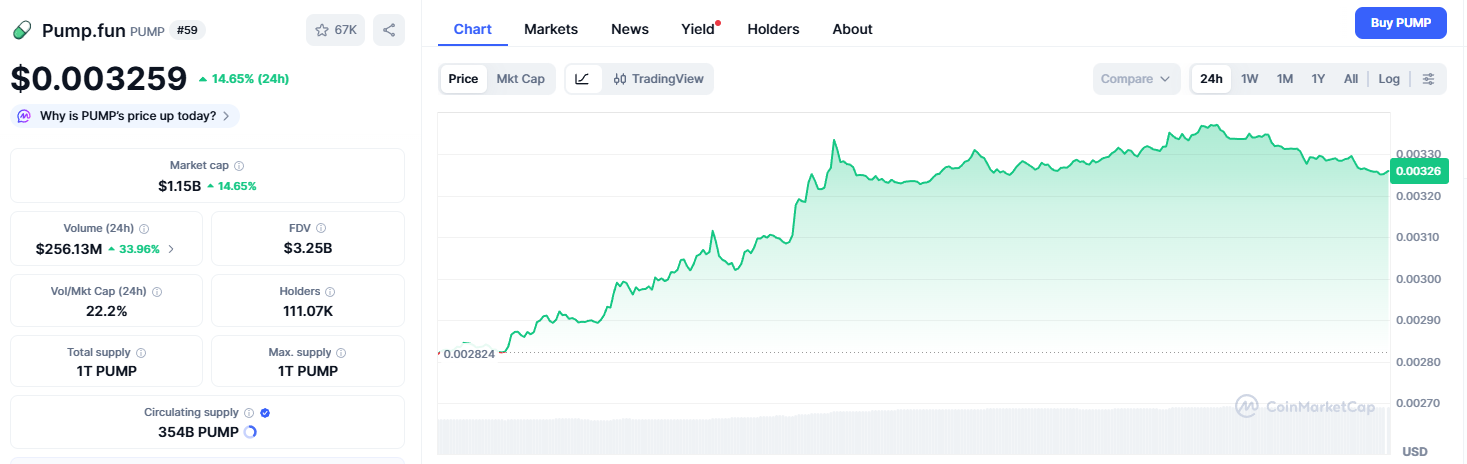Click the $1.15B market cap value
1467x464 pixels.
coord(180,186)
